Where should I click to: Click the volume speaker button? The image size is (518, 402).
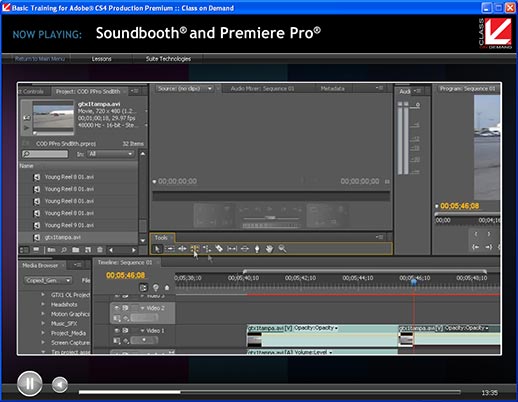[60, 385]
